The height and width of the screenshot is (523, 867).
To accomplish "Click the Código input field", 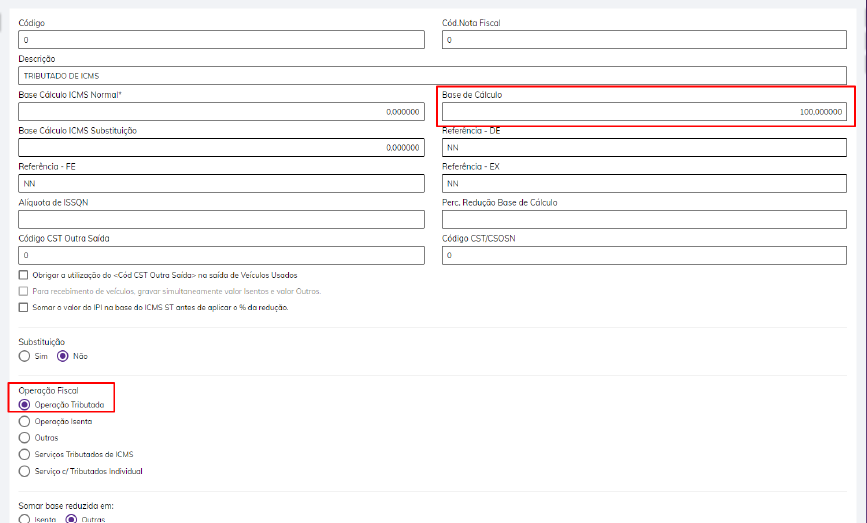I will click(221, 40).
